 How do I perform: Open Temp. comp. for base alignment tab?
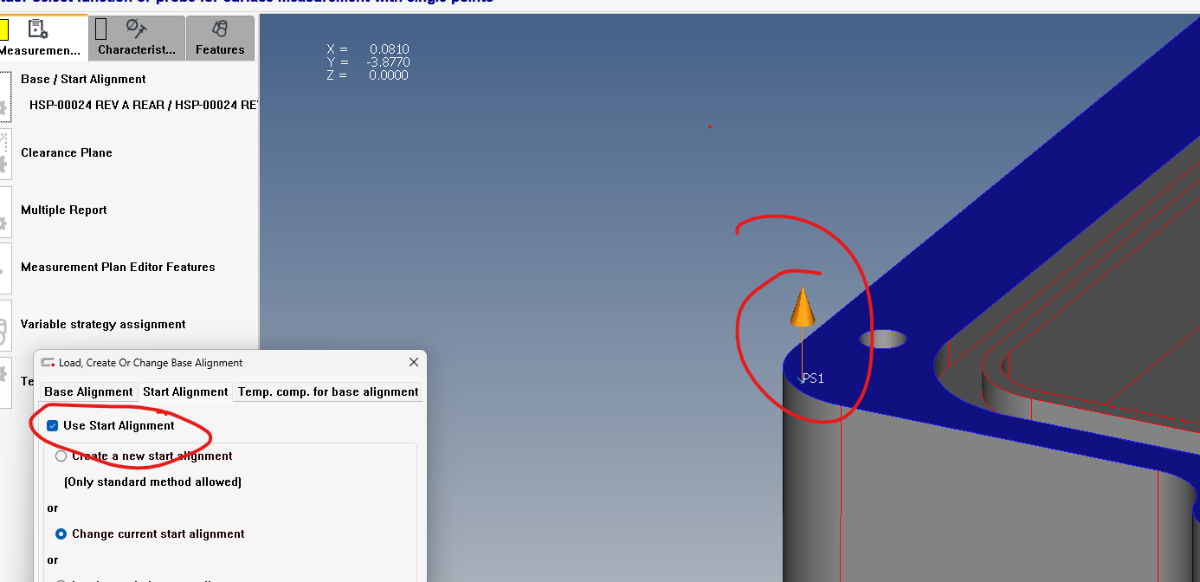coord(328,391)
